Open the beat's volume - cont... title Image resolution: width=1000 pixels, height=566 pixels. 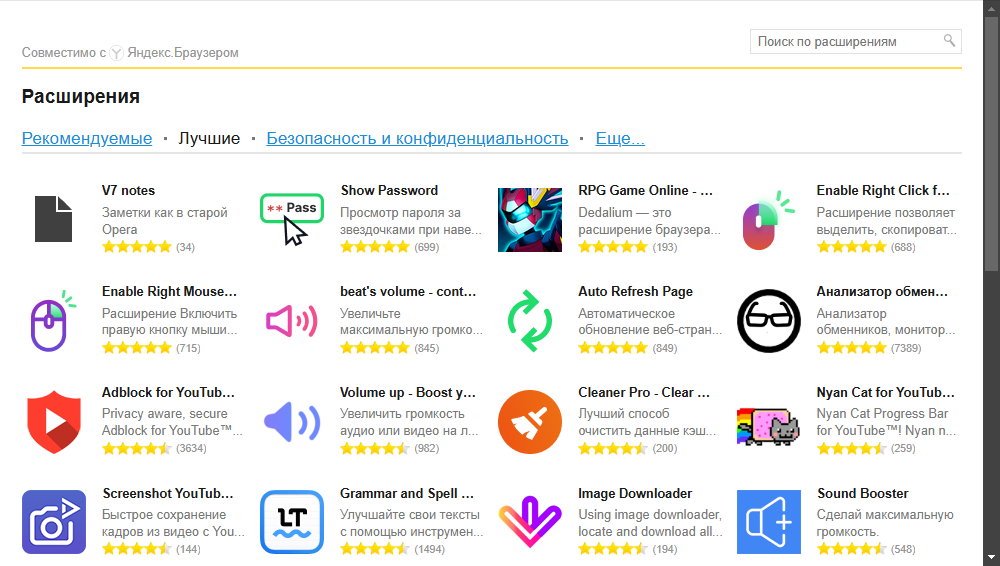[408, 292]
